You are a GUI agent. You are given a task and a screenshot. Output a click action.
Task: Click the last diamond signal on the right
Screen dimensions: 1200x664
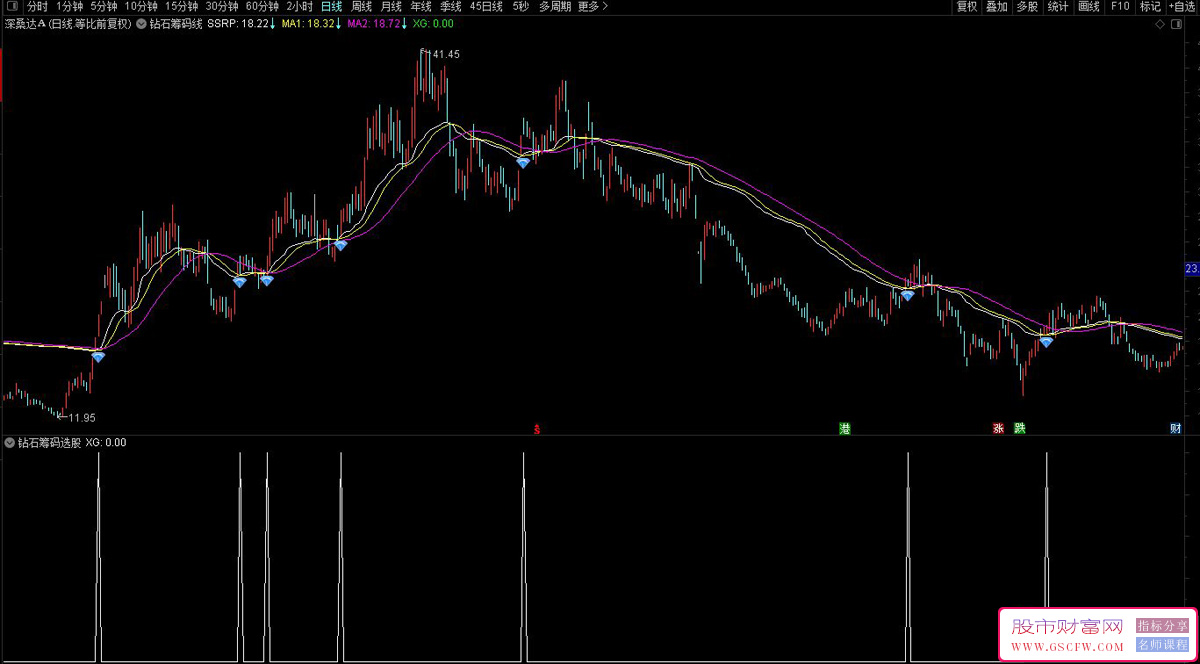1046,342
